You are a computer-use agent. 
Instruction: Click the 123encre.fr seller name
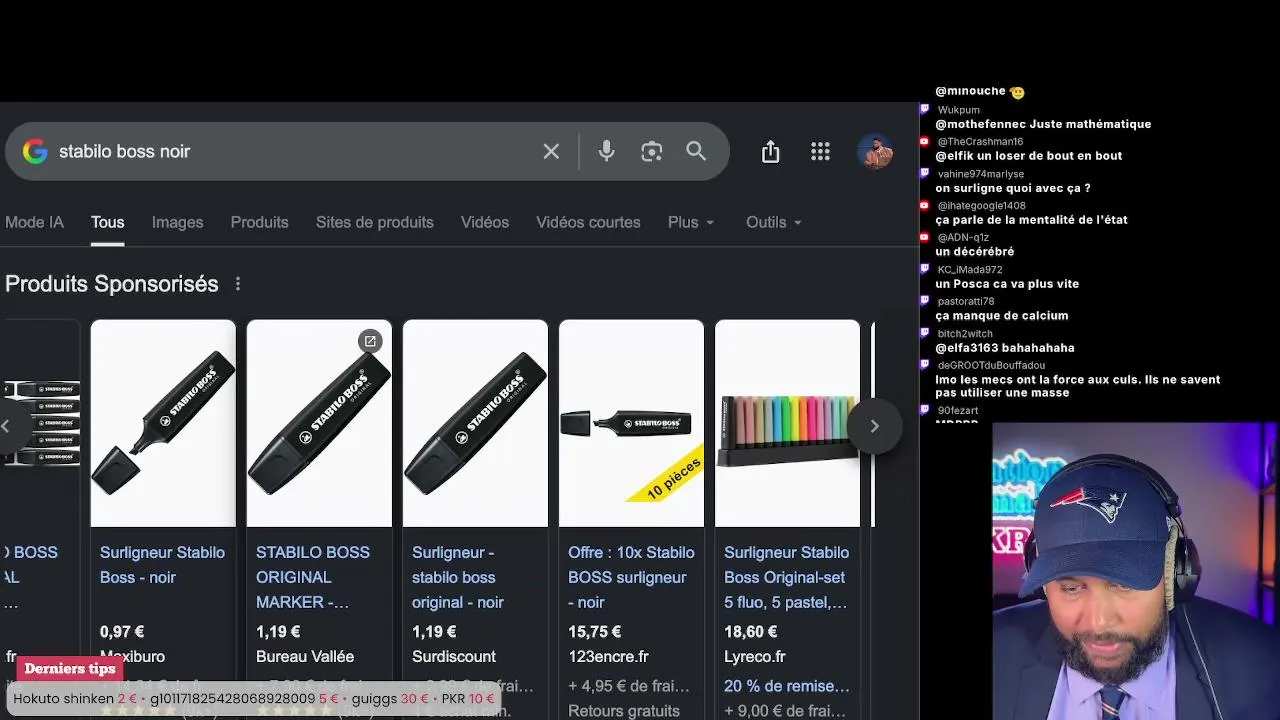click(608, 657)
